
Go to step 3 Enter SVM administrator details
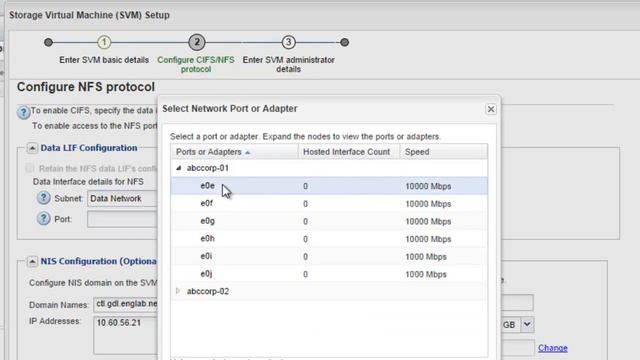click(288, 42)
